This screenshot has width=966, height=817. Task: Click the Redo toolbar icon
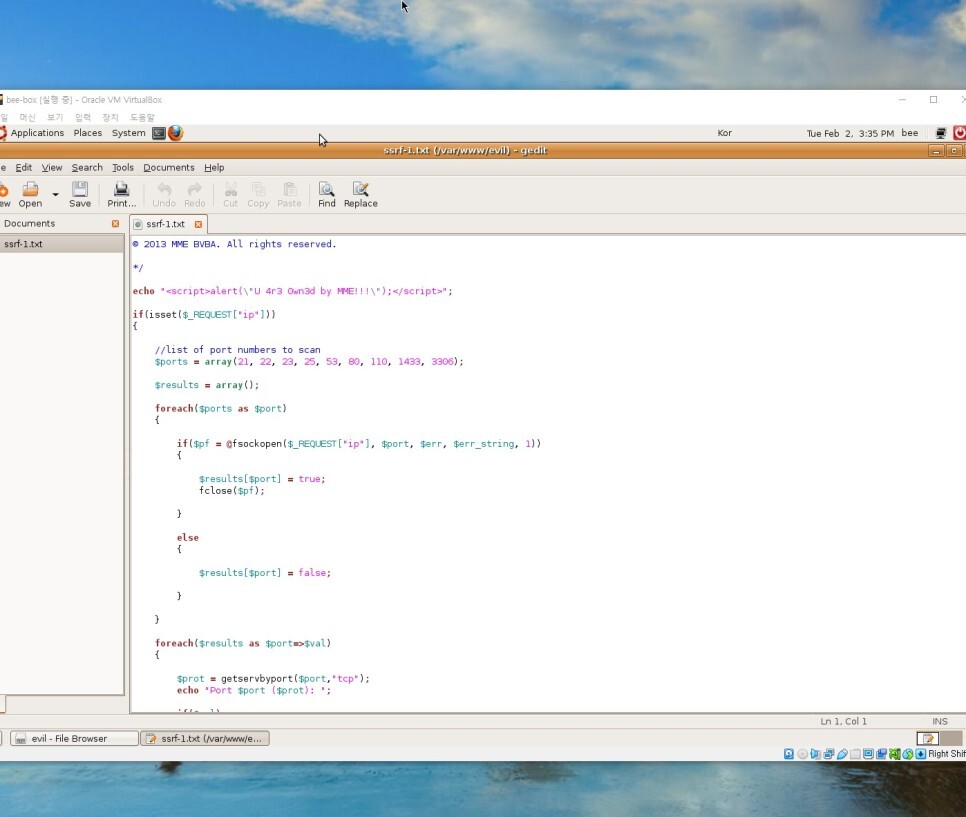[195, 195]
